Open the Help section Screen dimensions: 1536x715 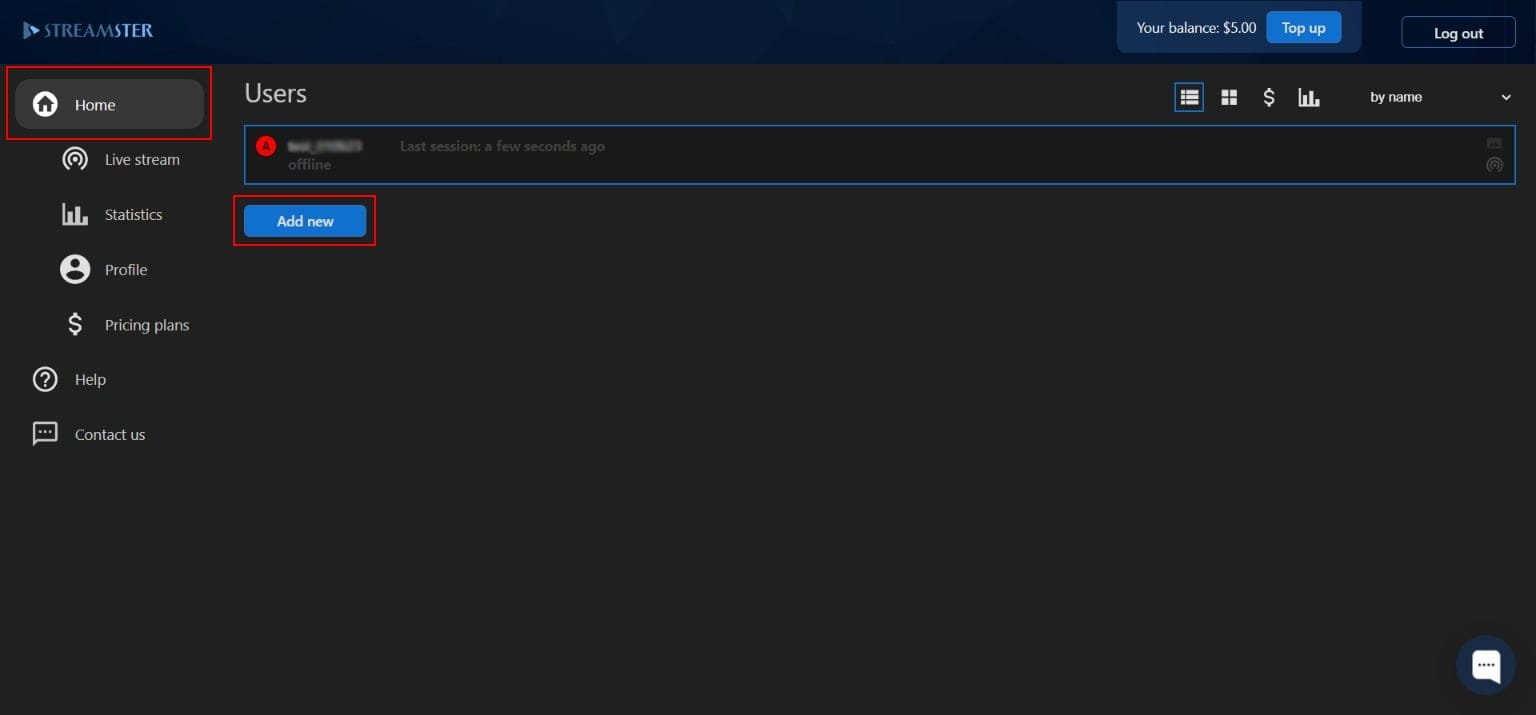(x=89, y=379)
